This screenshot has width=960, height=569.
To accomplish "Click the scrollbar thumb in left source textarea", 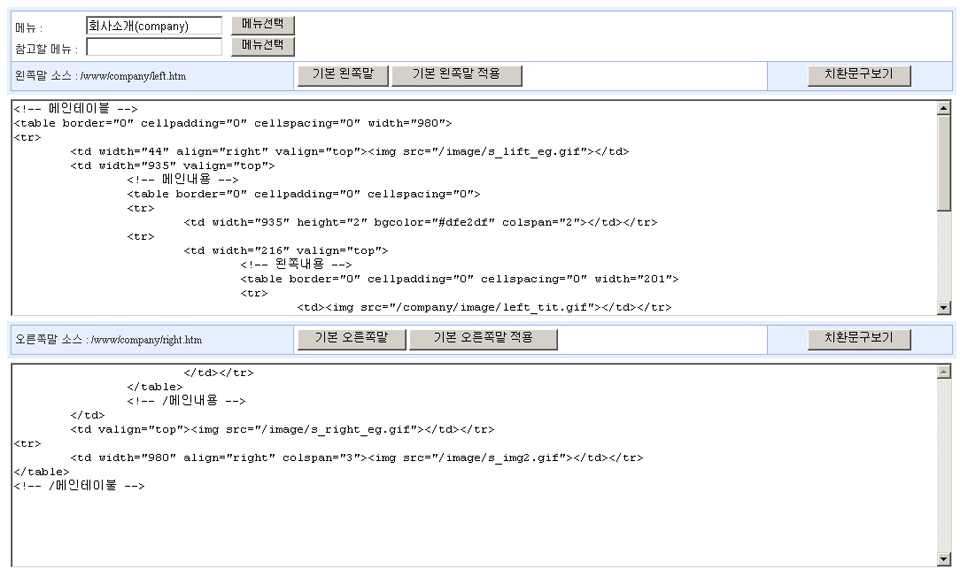I will [943, 160].
